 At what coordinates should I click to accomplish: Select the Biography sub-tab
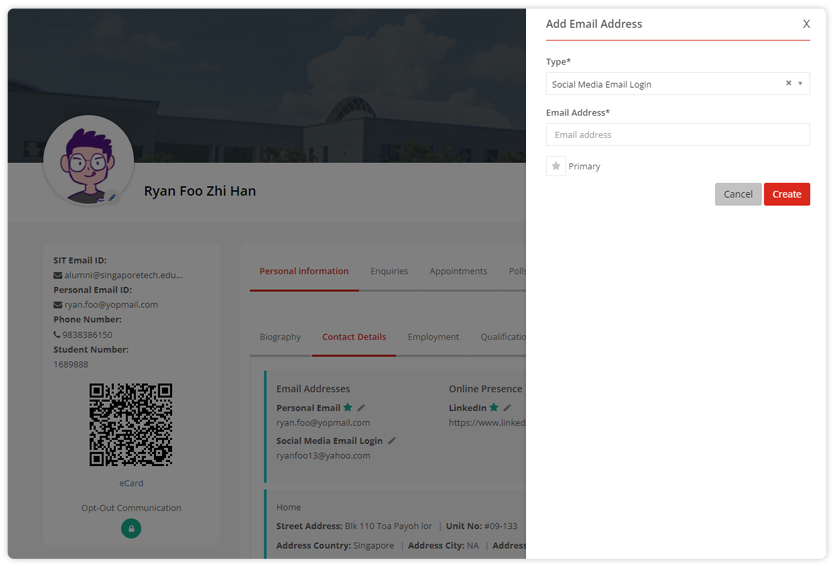(280, 337)
